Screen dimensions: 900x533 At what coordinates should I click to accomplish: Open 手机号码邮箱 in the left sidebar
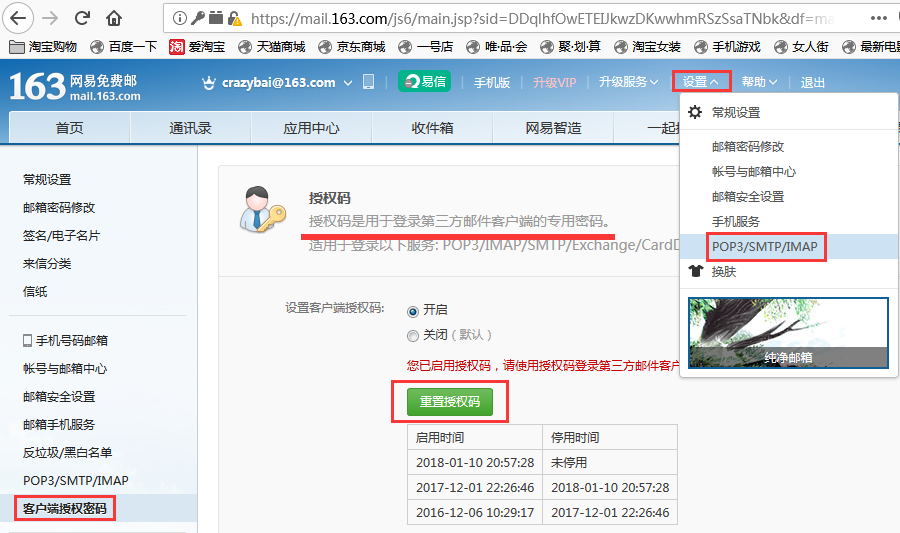click(x=65, y=341)
